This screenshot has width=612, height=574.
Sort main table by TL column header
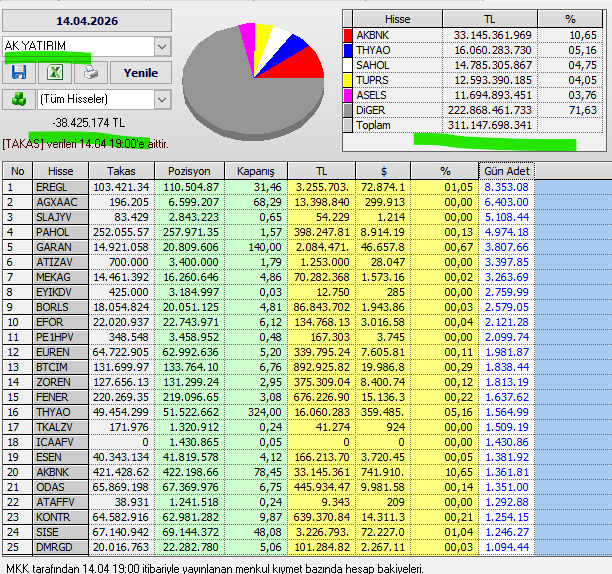point(321,171)
